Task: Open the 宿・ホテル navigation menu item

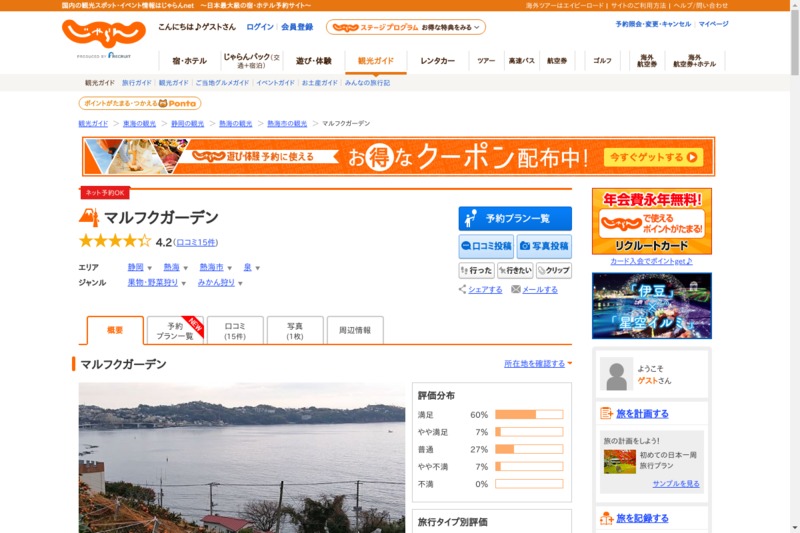Action: point(189,61)
